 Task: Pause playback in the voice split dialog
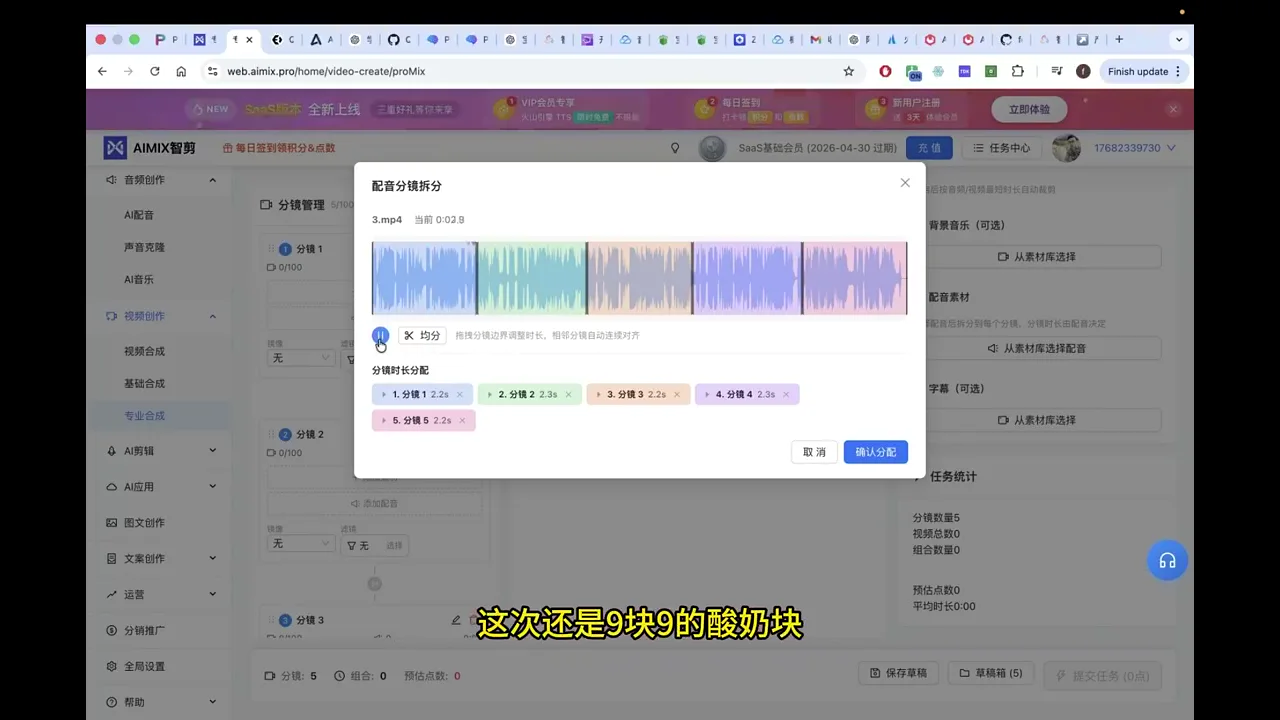pyautogui.click(x=380, y=335)
